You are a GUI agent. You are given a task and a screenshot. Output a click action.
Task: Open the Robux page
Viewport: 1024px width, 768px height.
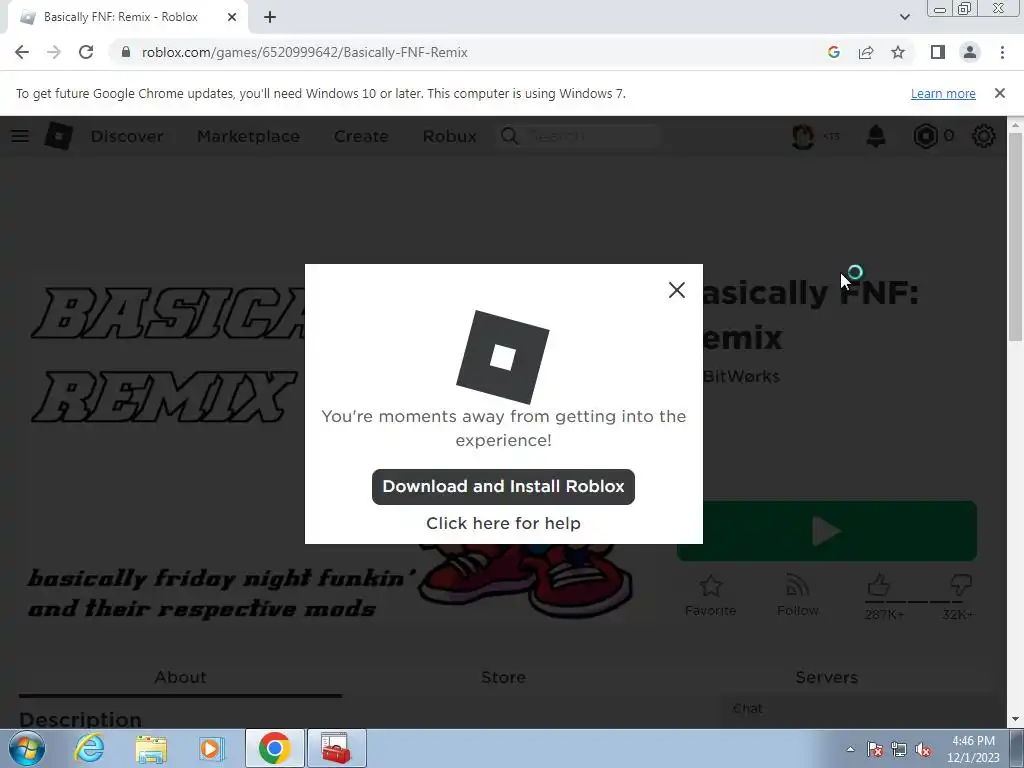tap(449, 136)
